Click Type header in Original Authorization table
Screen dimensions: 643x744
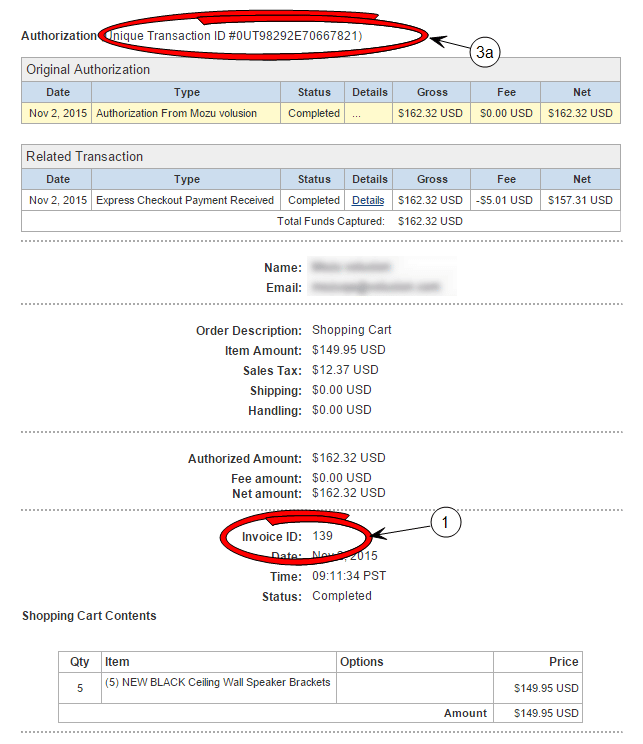tap(187, 93)
